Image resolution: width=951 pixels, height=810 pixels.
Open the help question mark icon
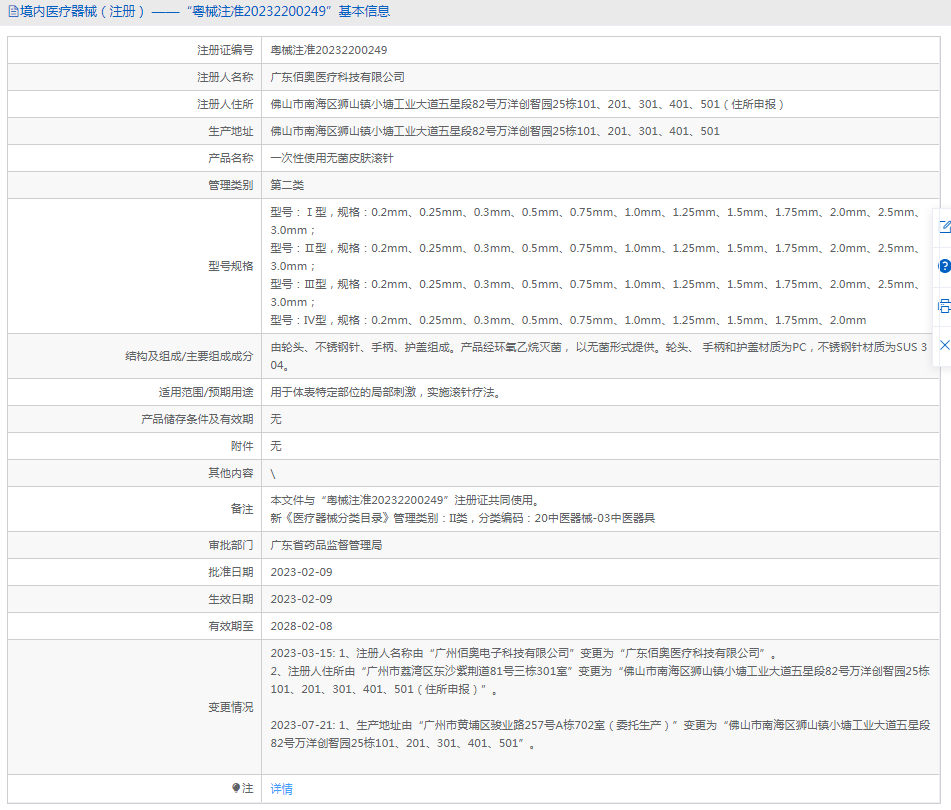(944, 266)
